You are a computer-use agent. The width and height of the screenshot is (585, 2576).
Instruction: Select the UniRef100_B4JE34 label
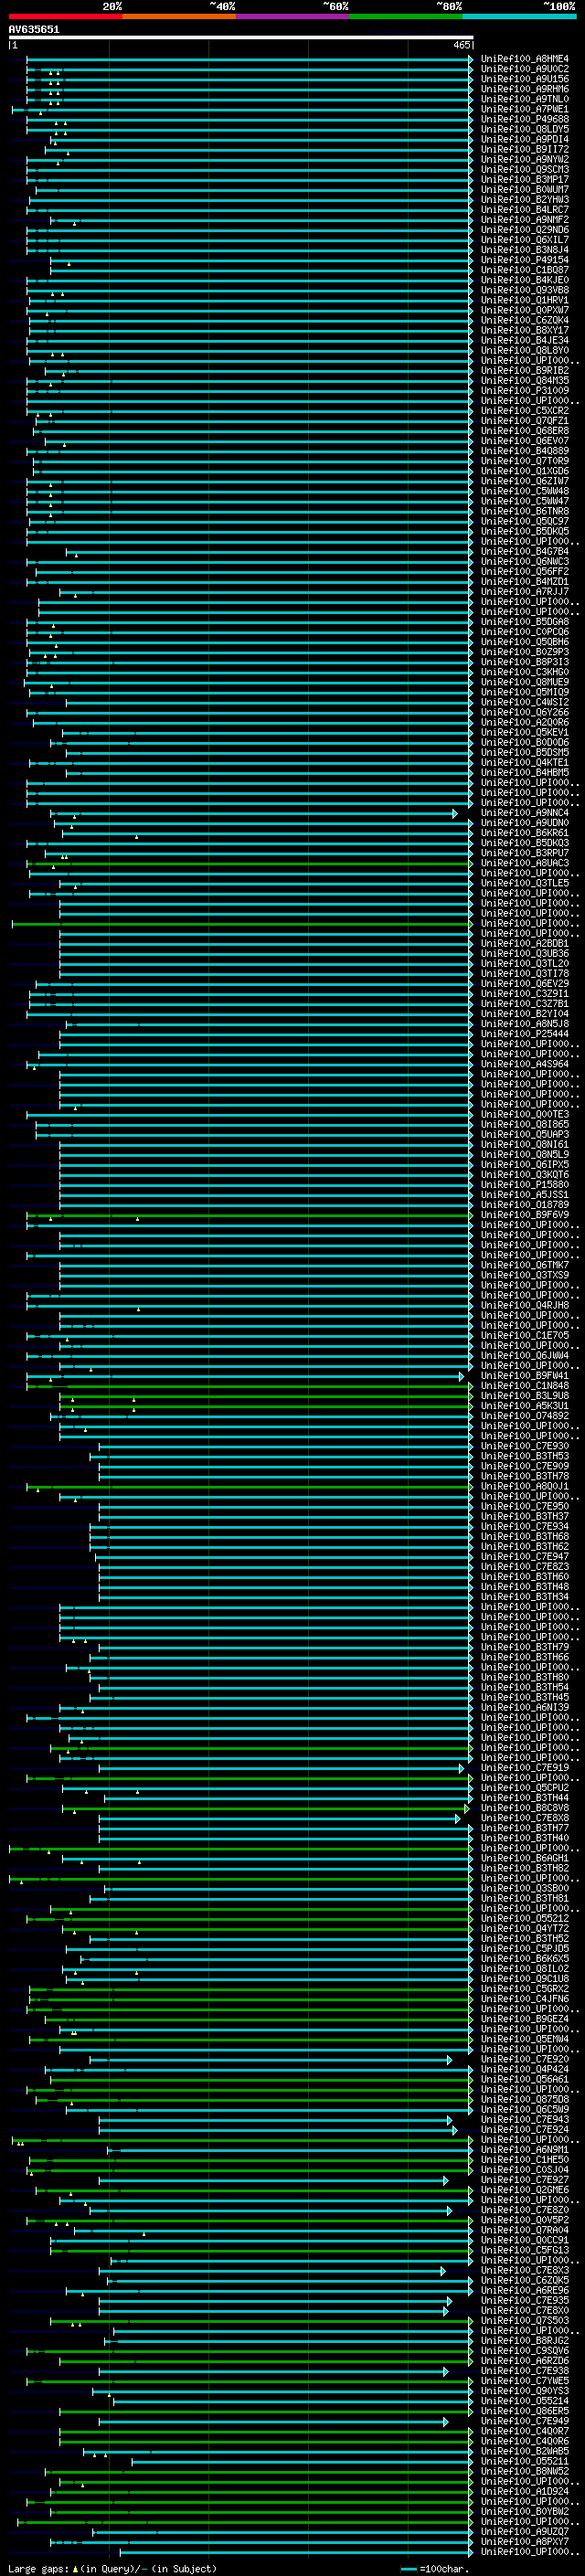point(524,340)
